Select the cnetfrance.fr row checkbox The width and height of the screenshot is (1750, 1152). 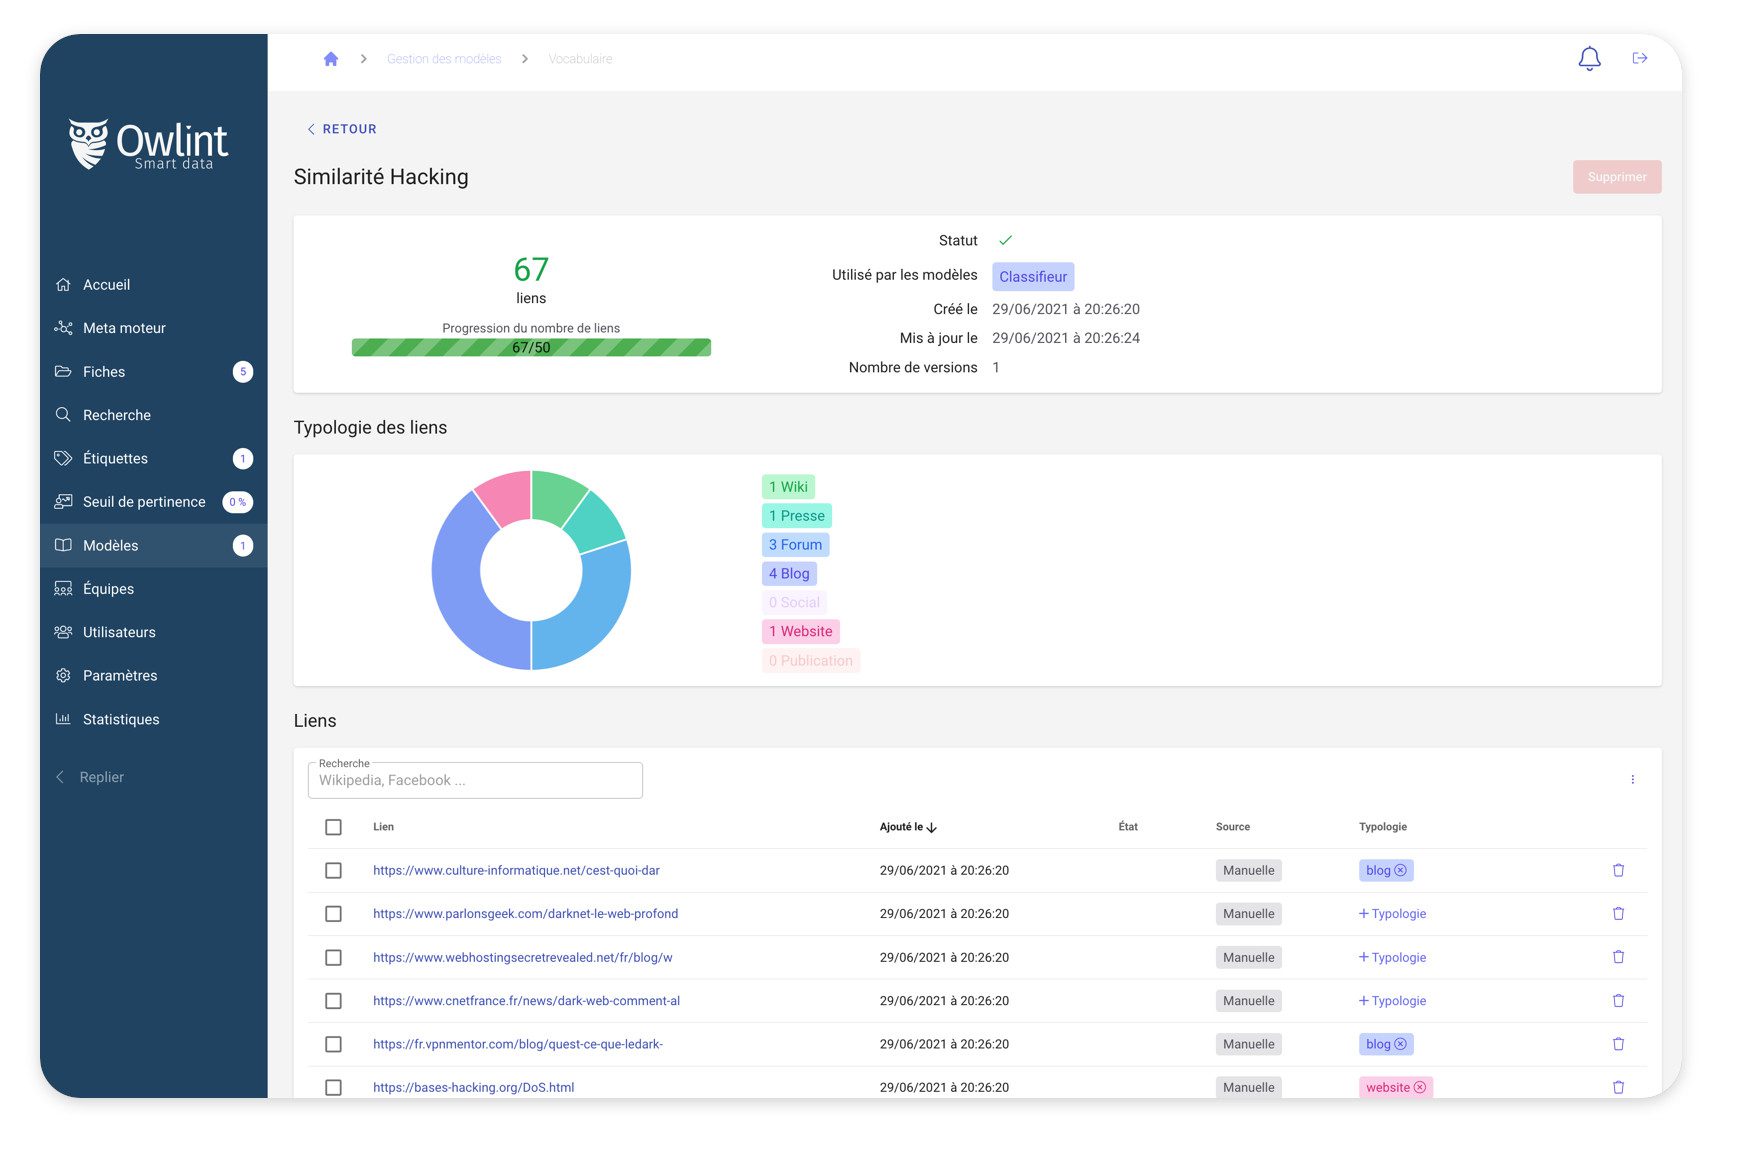[x=333, y=1001]
